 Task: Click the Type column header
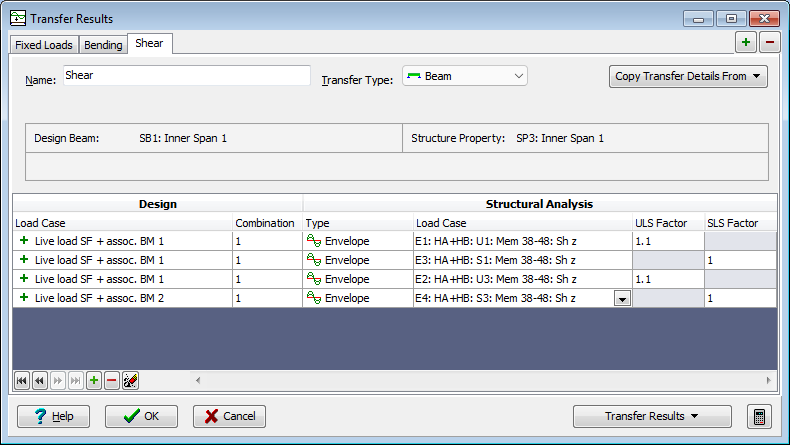[358, 223]
